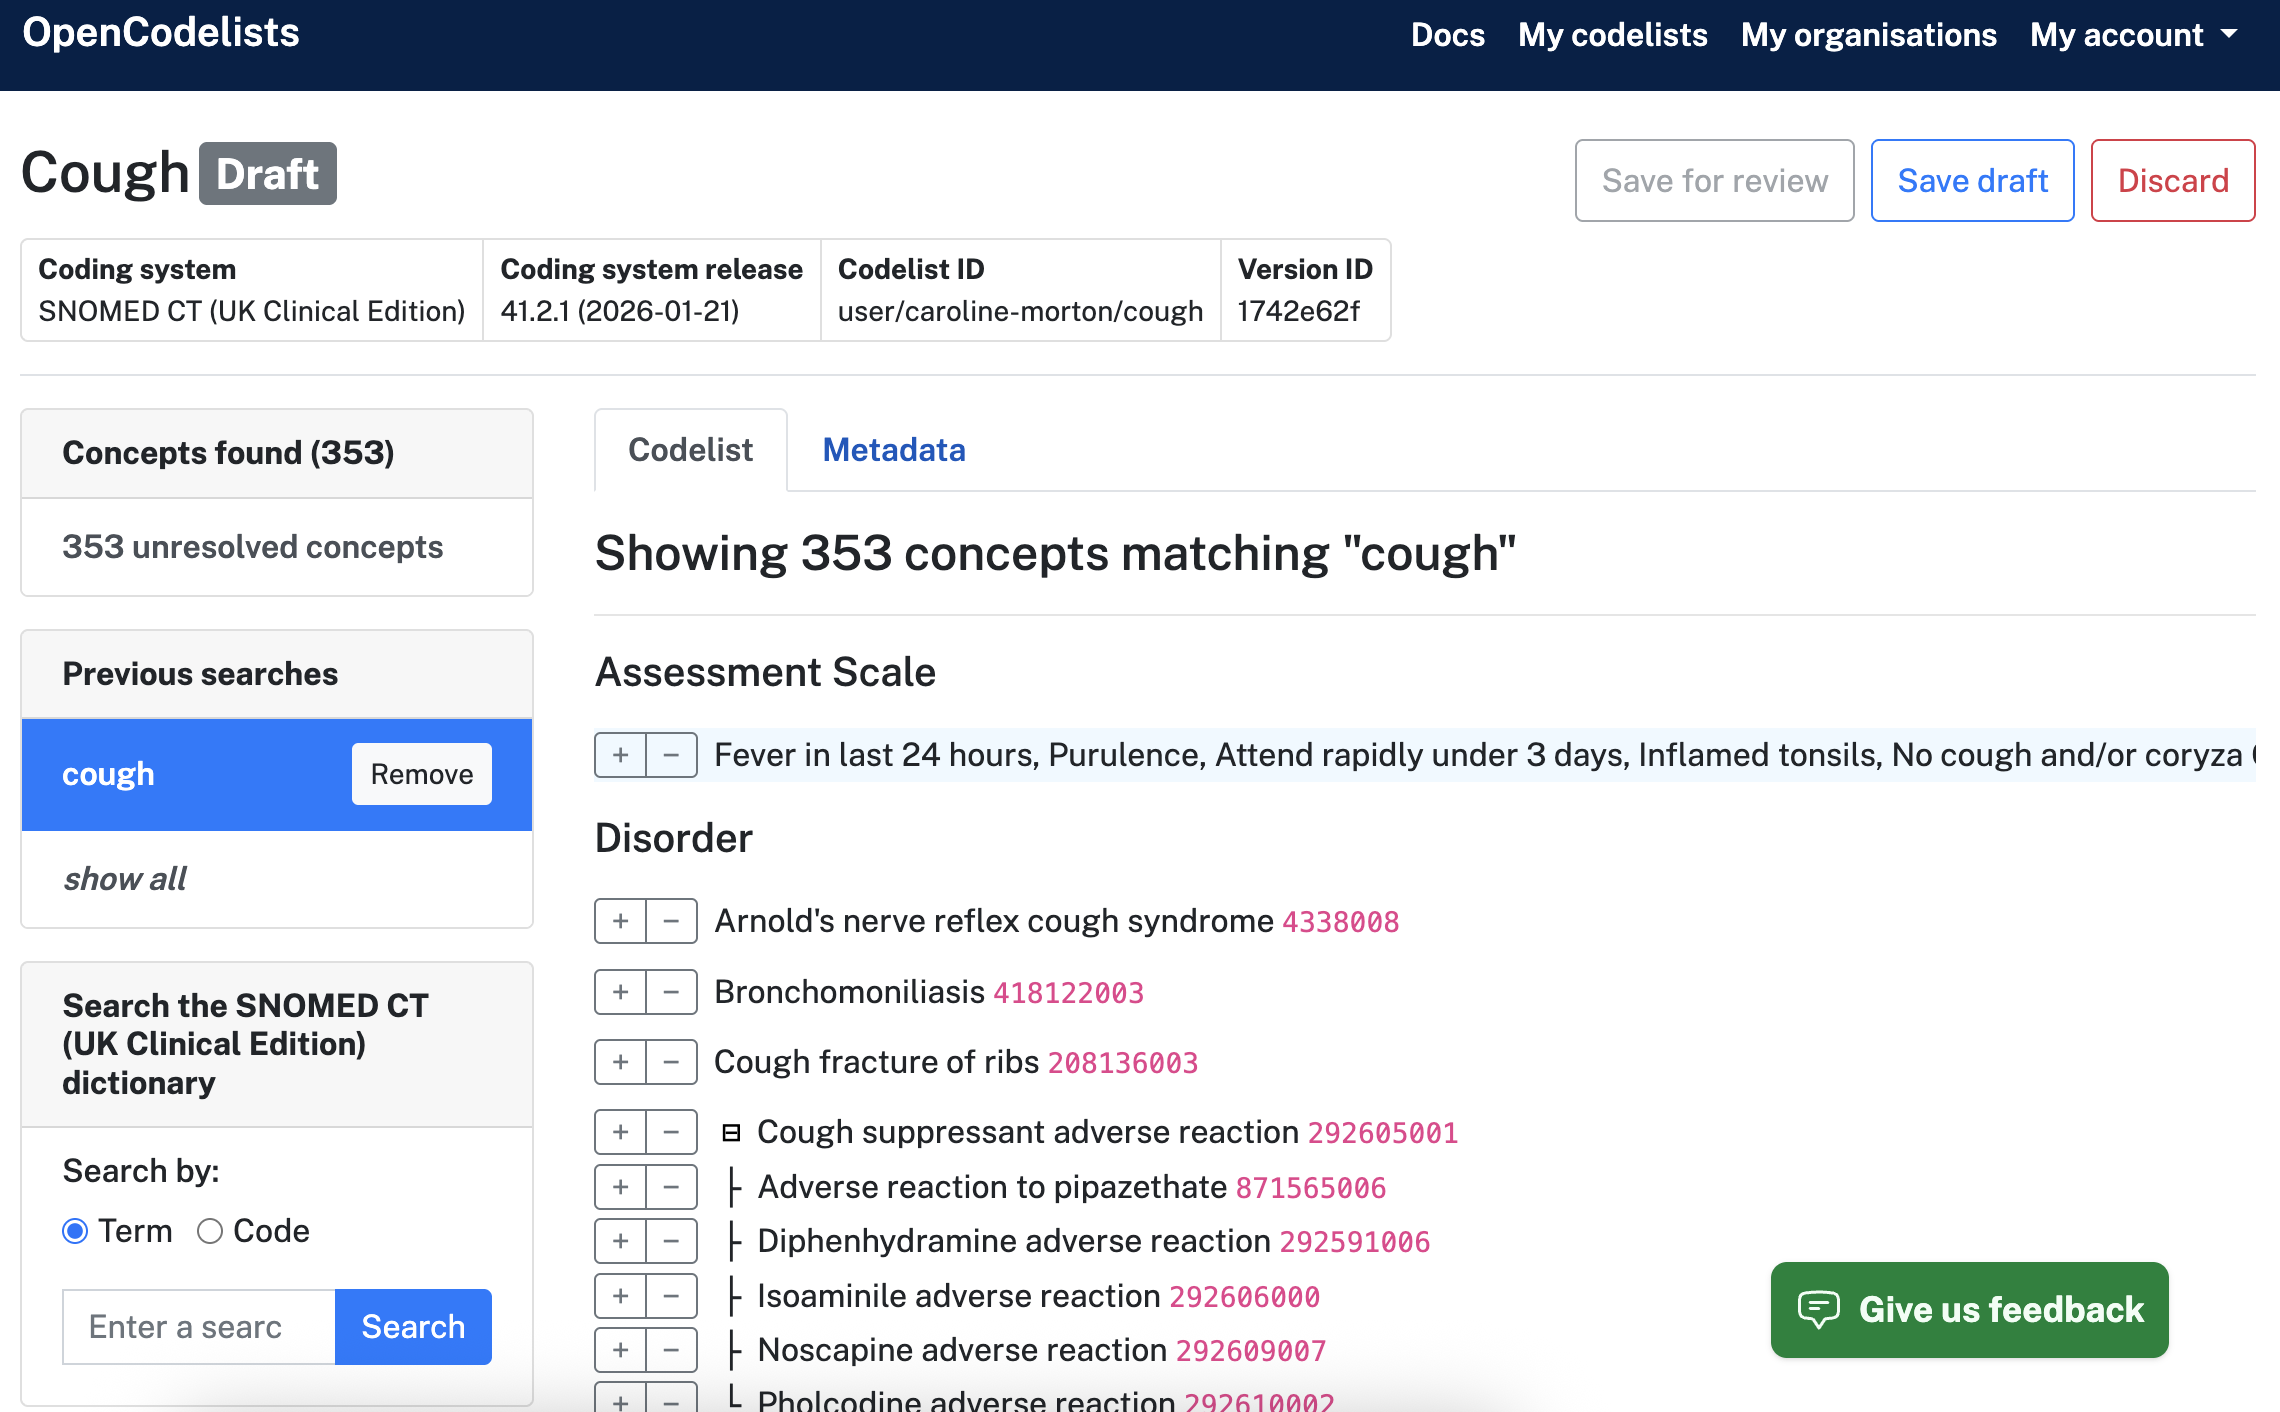Include Cough suppressant adverse reaction

(x=620, y=1132)
